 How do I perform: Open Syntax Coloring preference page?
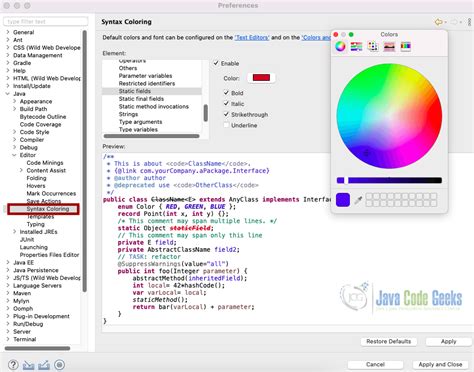(48, 209)
